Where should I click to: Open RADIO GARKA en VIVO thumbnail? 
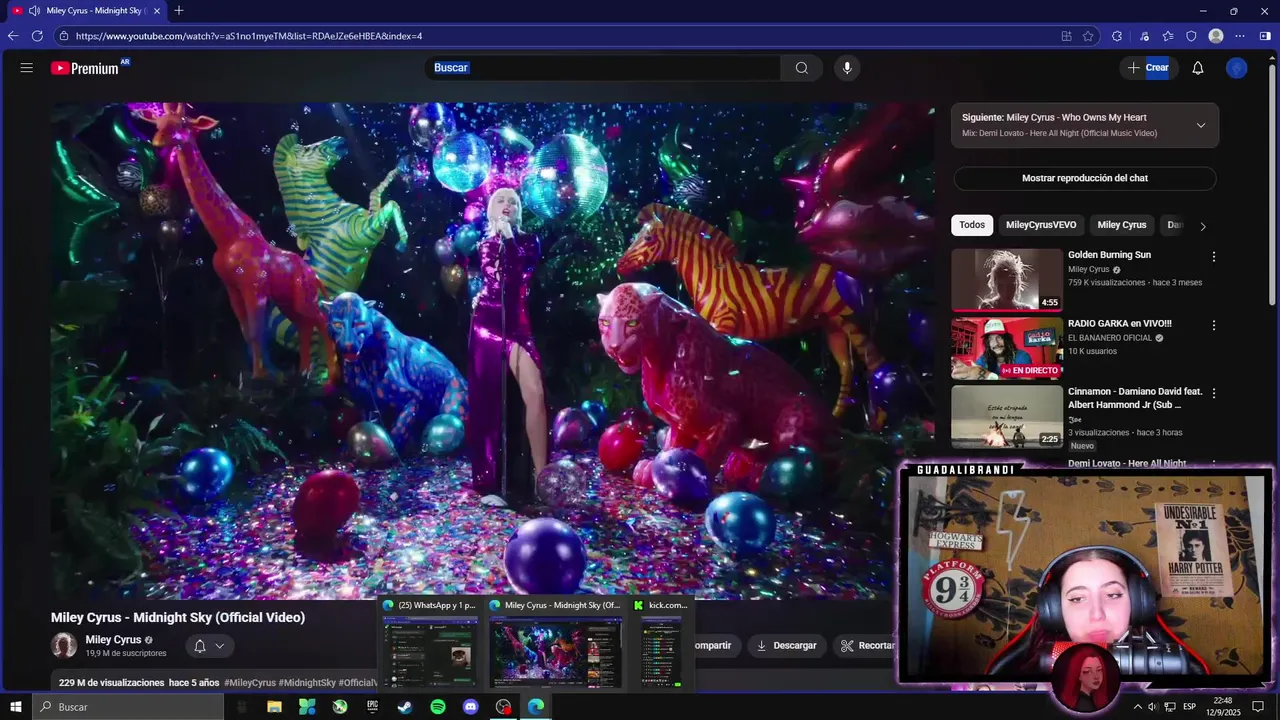tap(1007, 348)
